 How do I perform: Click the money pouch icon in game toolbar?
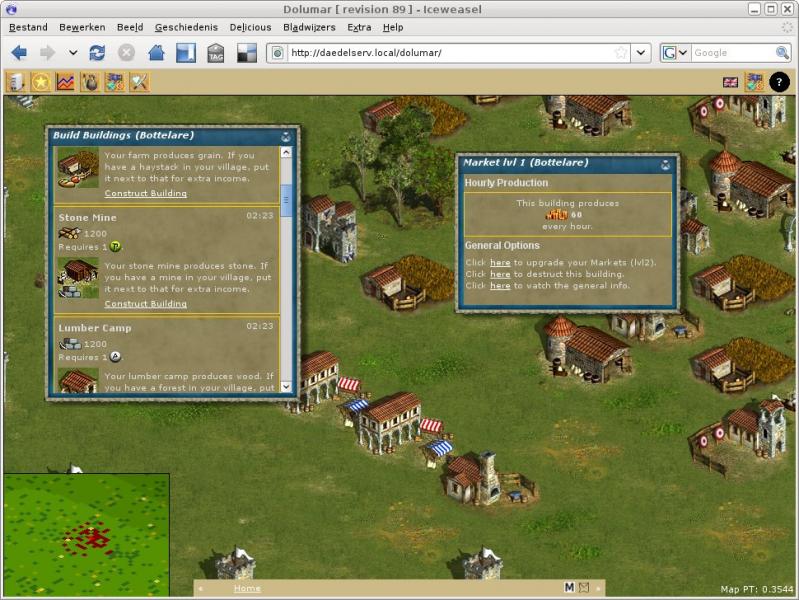pos(90,82)
